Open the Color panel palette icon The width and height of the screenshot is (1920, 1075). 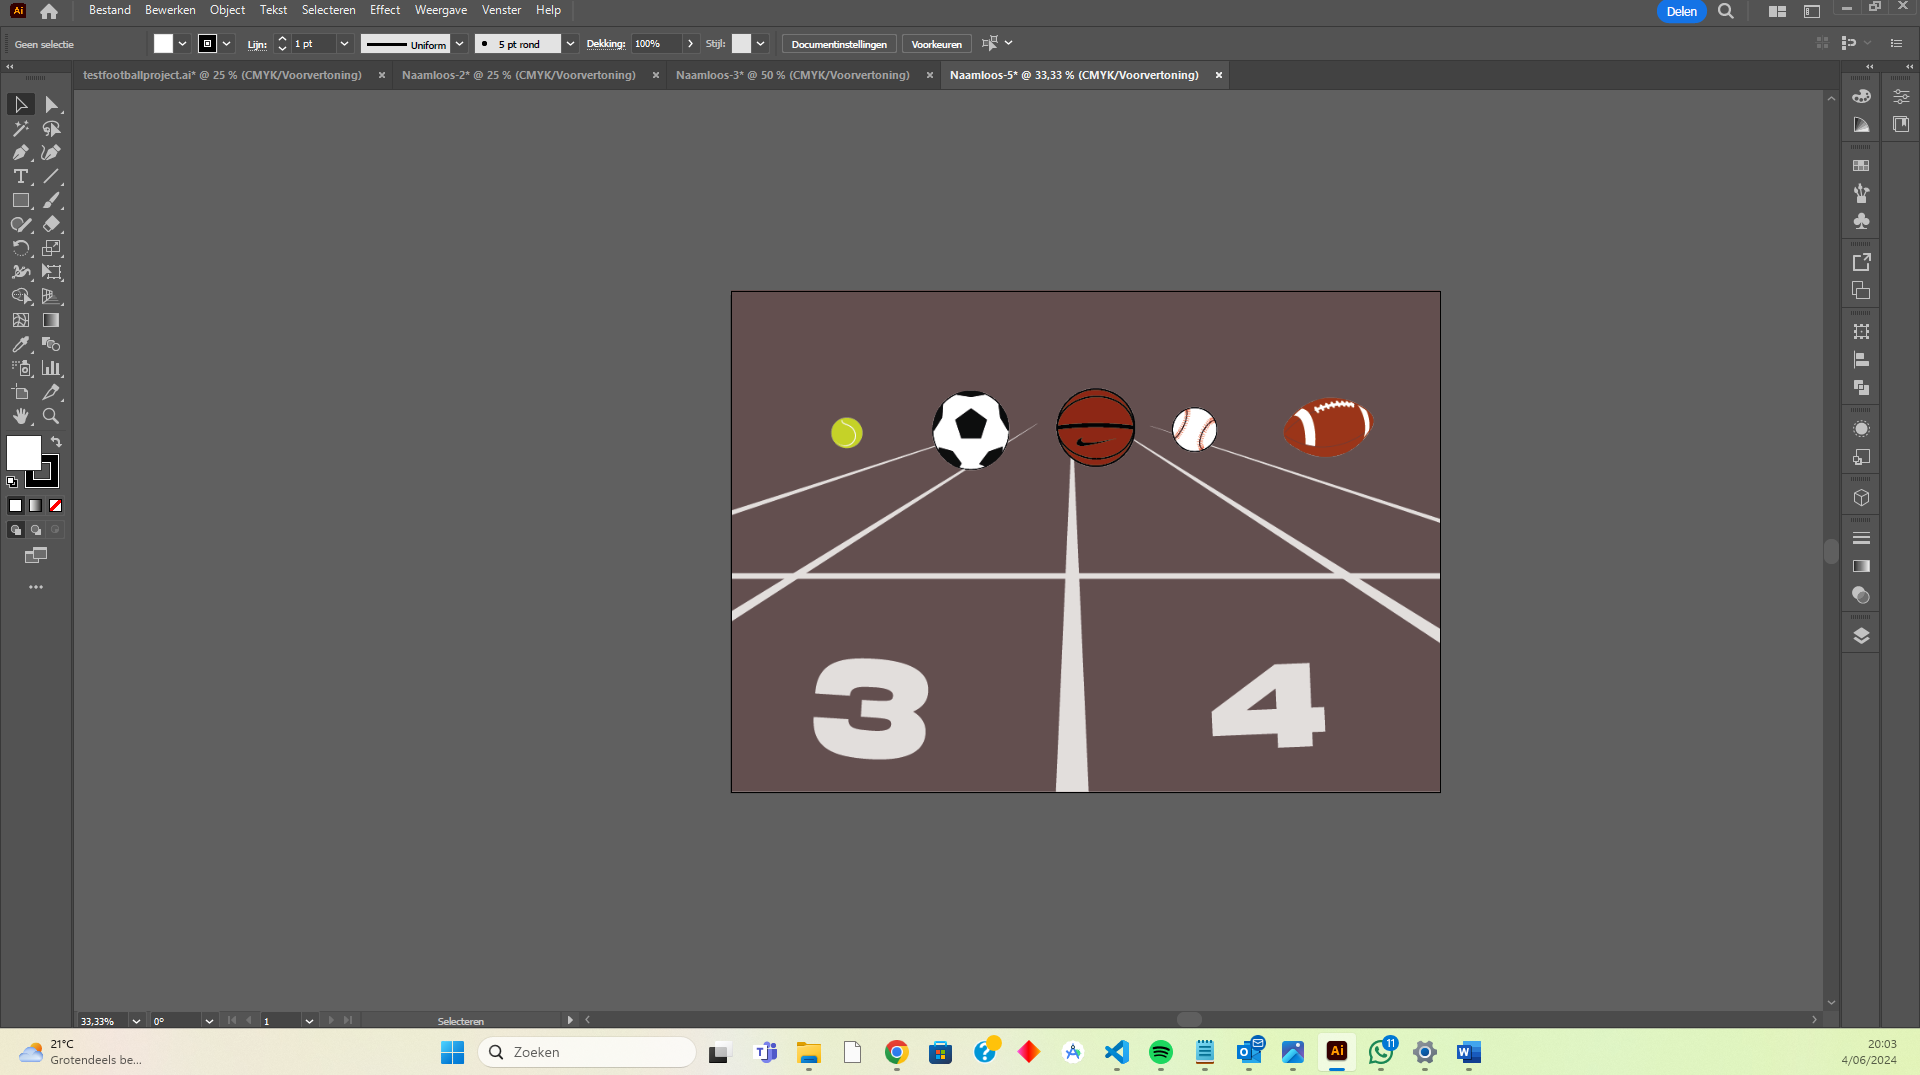(1861, 97)
